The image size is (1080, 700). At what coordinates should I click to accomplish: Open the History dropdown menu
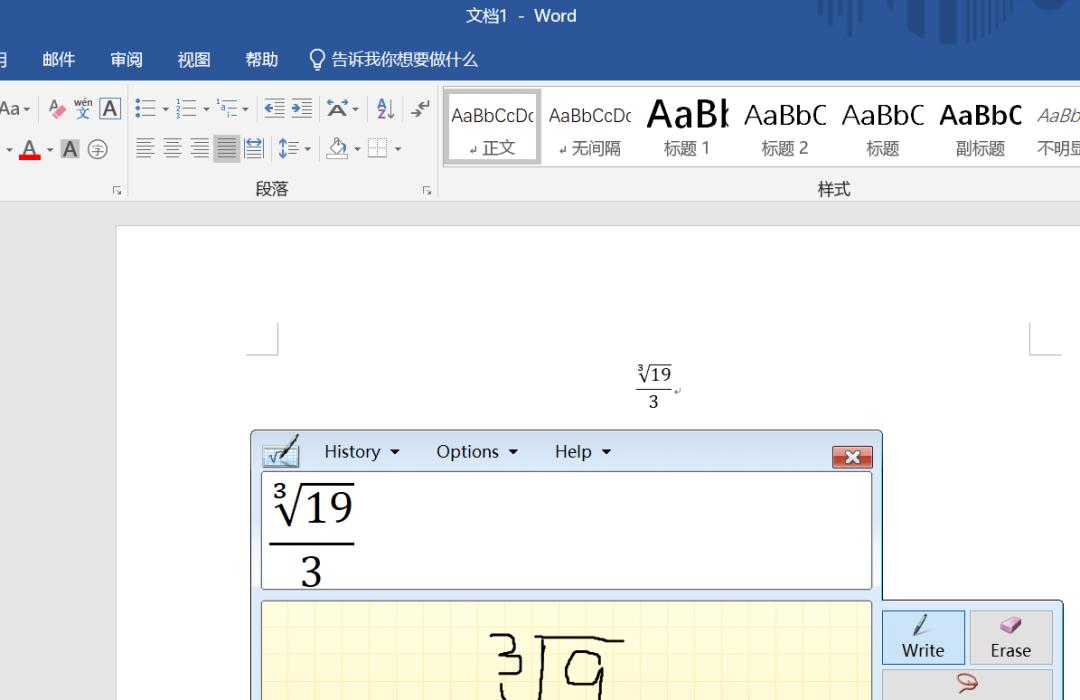point(353,451)
